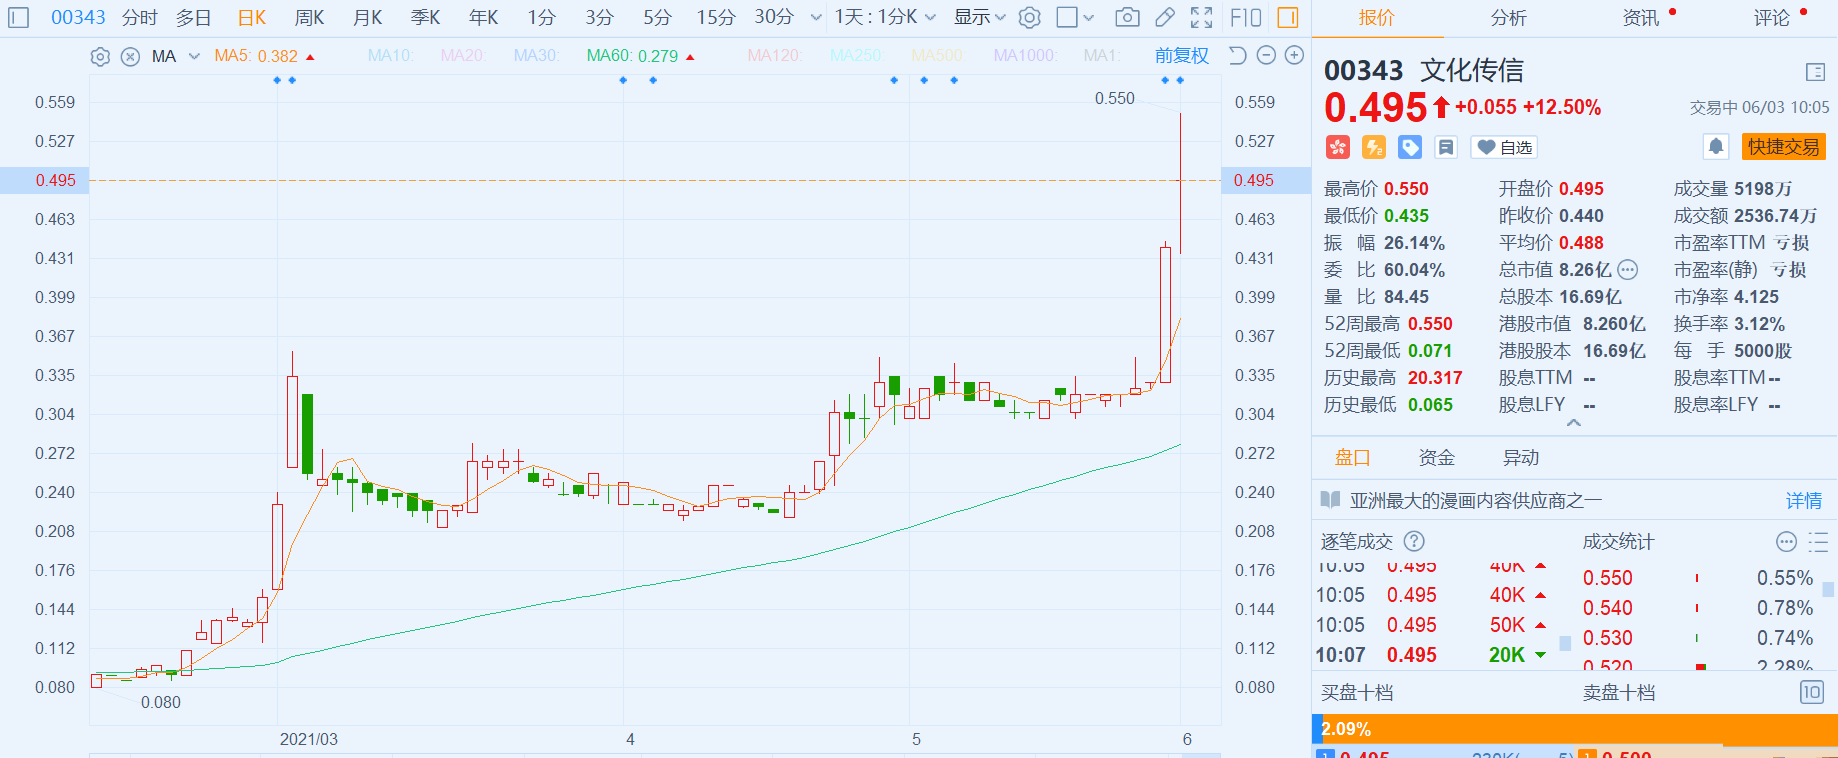Viewport: 1838px width, 758px height.
Task: Remove the MA indicator with X icon
Action: pos(130,57)
